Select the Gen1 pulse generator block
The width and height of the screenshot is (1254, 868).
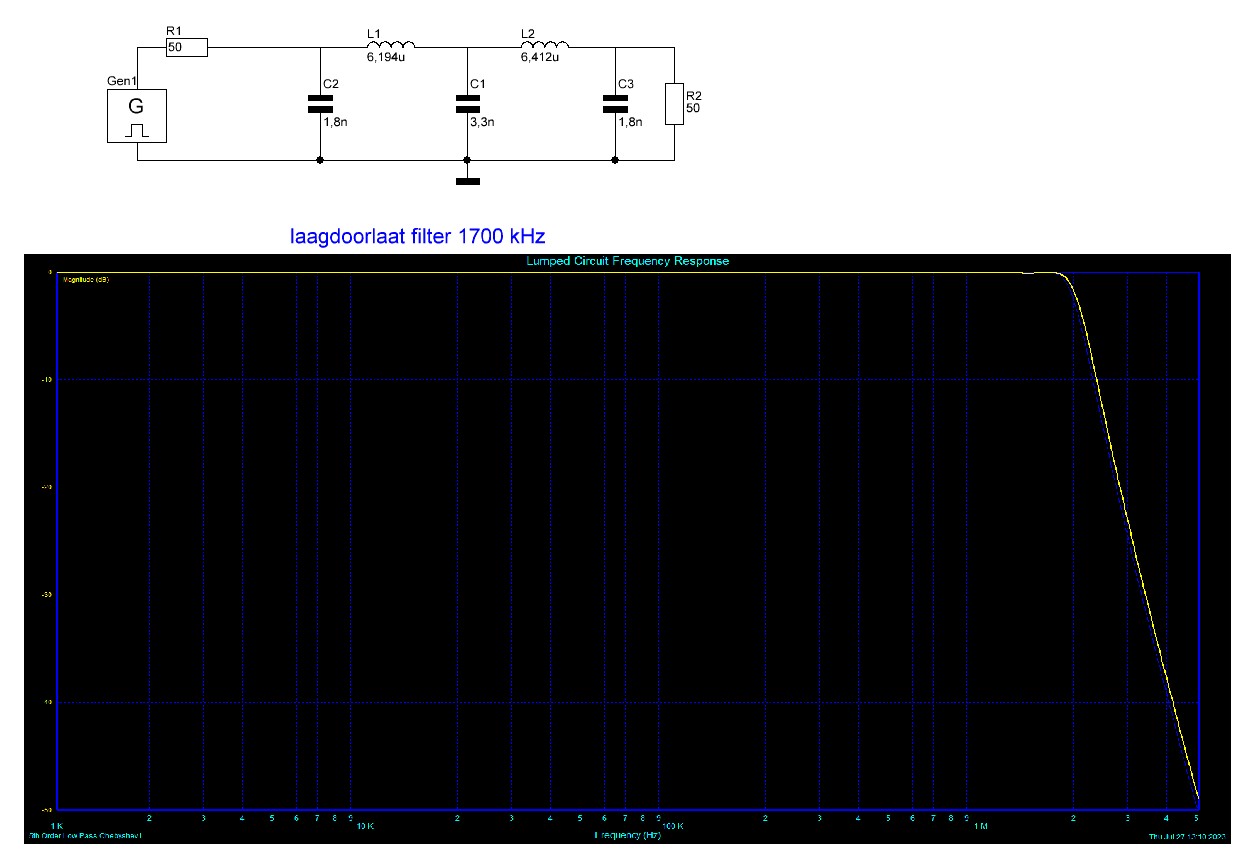[x=137, y=115]
